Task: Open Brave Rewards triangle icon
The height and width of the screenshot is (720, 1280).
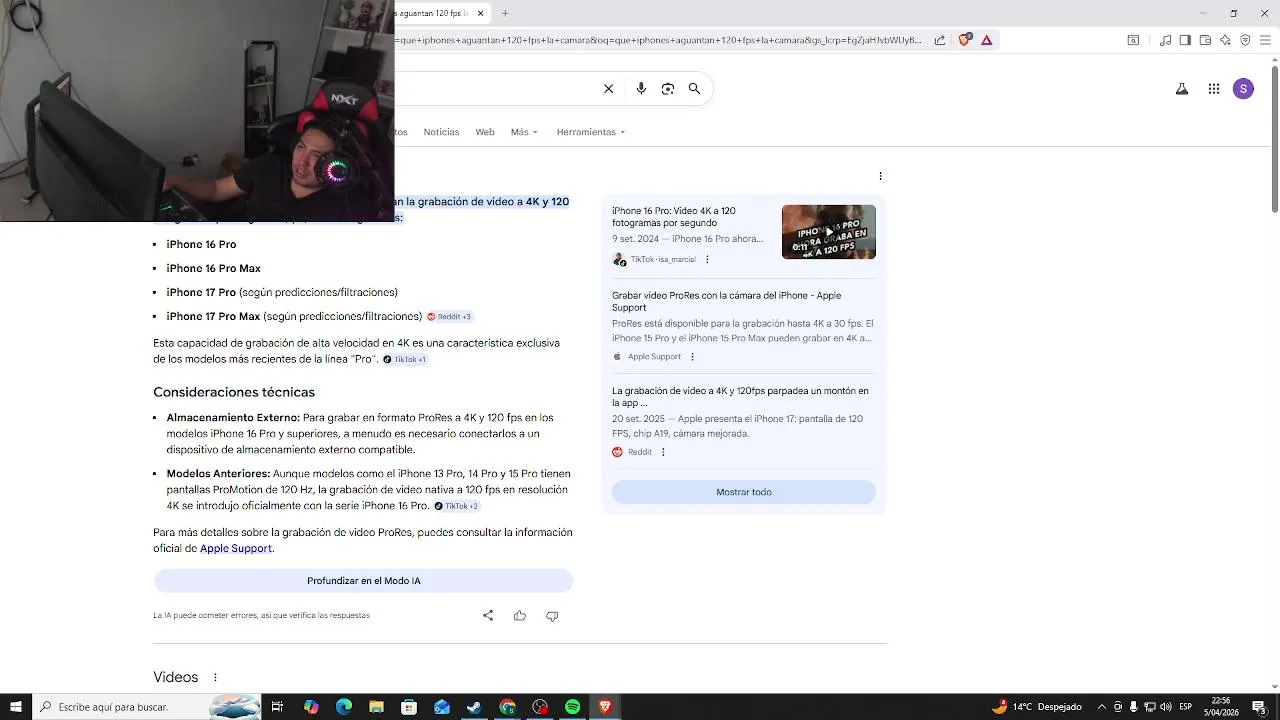Action: click(987, 40)
